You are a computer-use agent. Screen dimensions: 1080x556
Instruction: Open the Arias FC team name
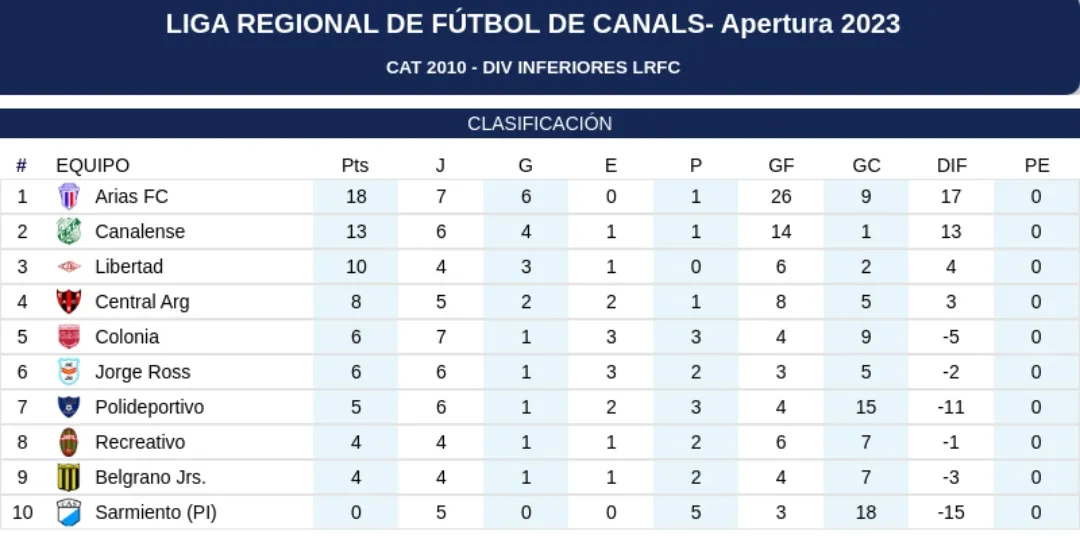click(x=131, y=197)
